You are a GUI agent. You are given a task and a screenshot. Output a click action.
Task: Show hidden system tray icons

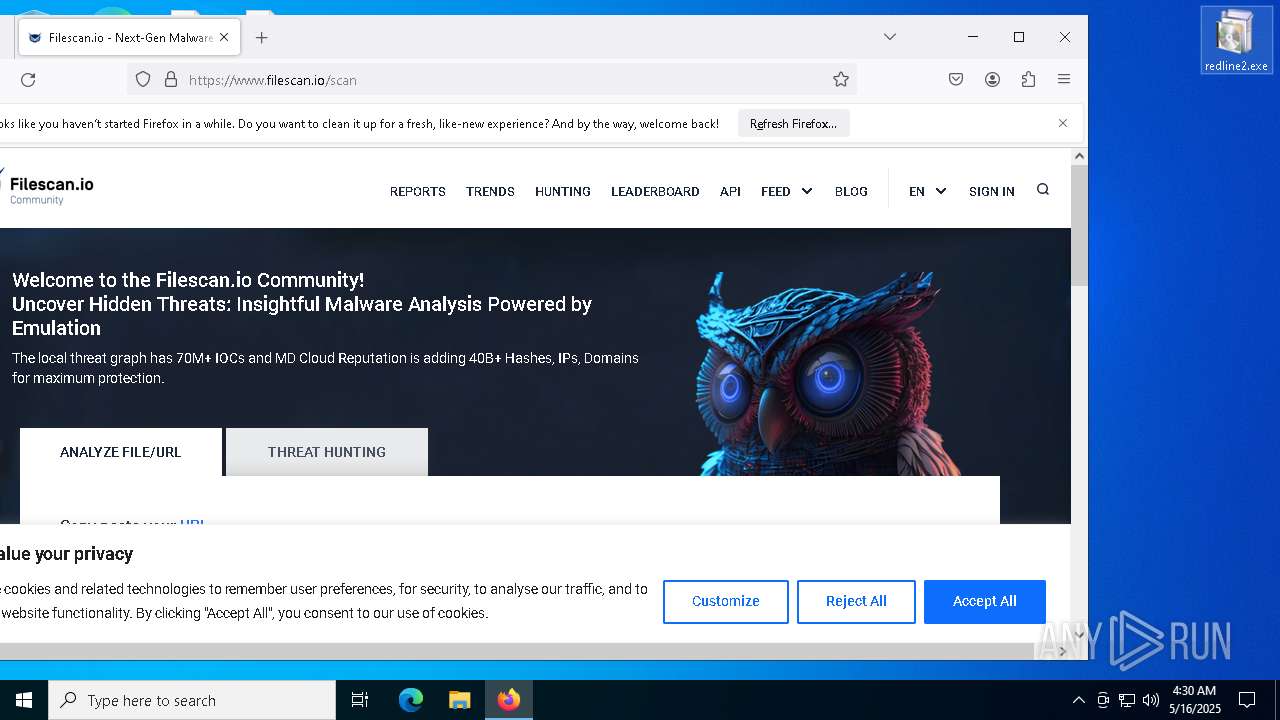coord(1078,700)
